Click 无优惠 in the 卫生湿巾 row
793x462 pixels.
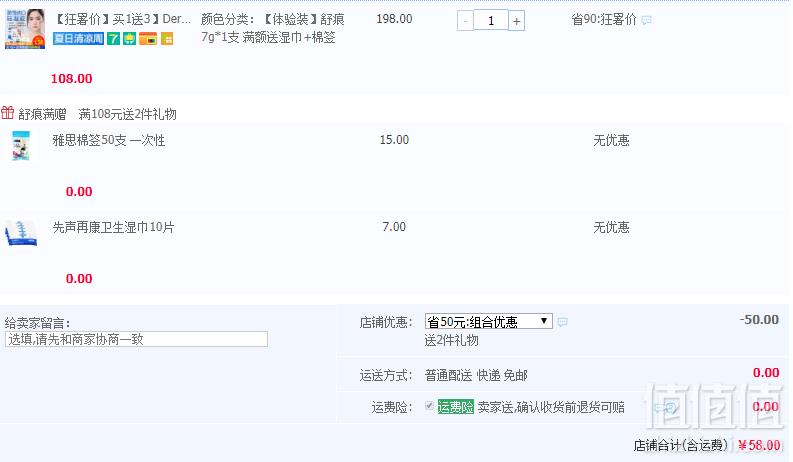(611, 227)
